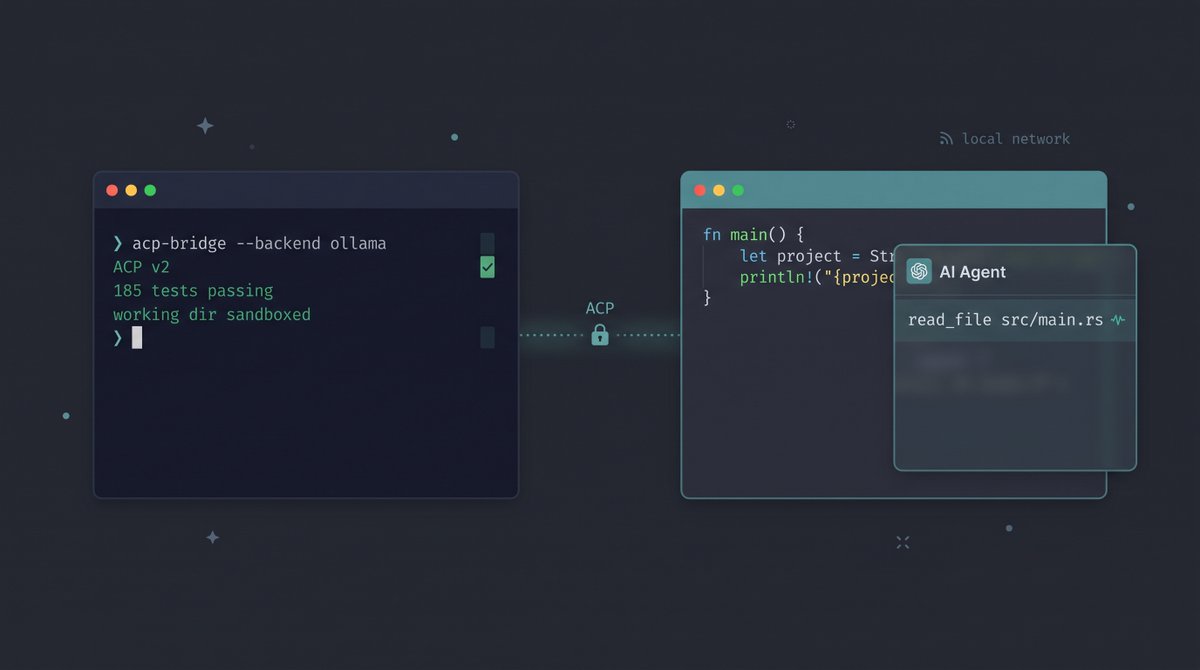This screenshot has width=1200, height=670.
Task: Click the ACP label above the lock
Action: point(600,308)
